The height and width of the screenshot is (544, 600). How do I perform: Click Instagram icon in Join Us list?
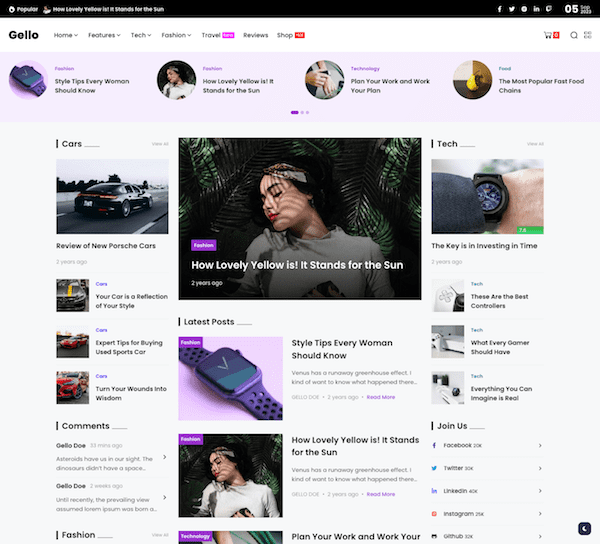tap(434, 514)
